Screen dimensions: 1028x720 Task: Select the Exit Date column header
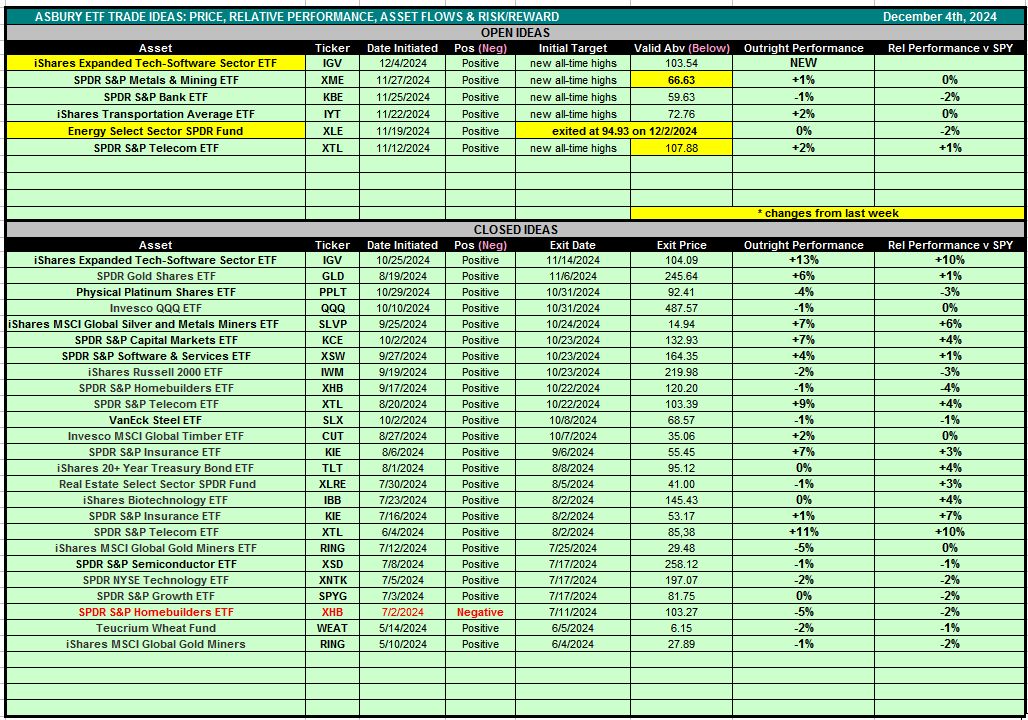click(x=573, y=245)
